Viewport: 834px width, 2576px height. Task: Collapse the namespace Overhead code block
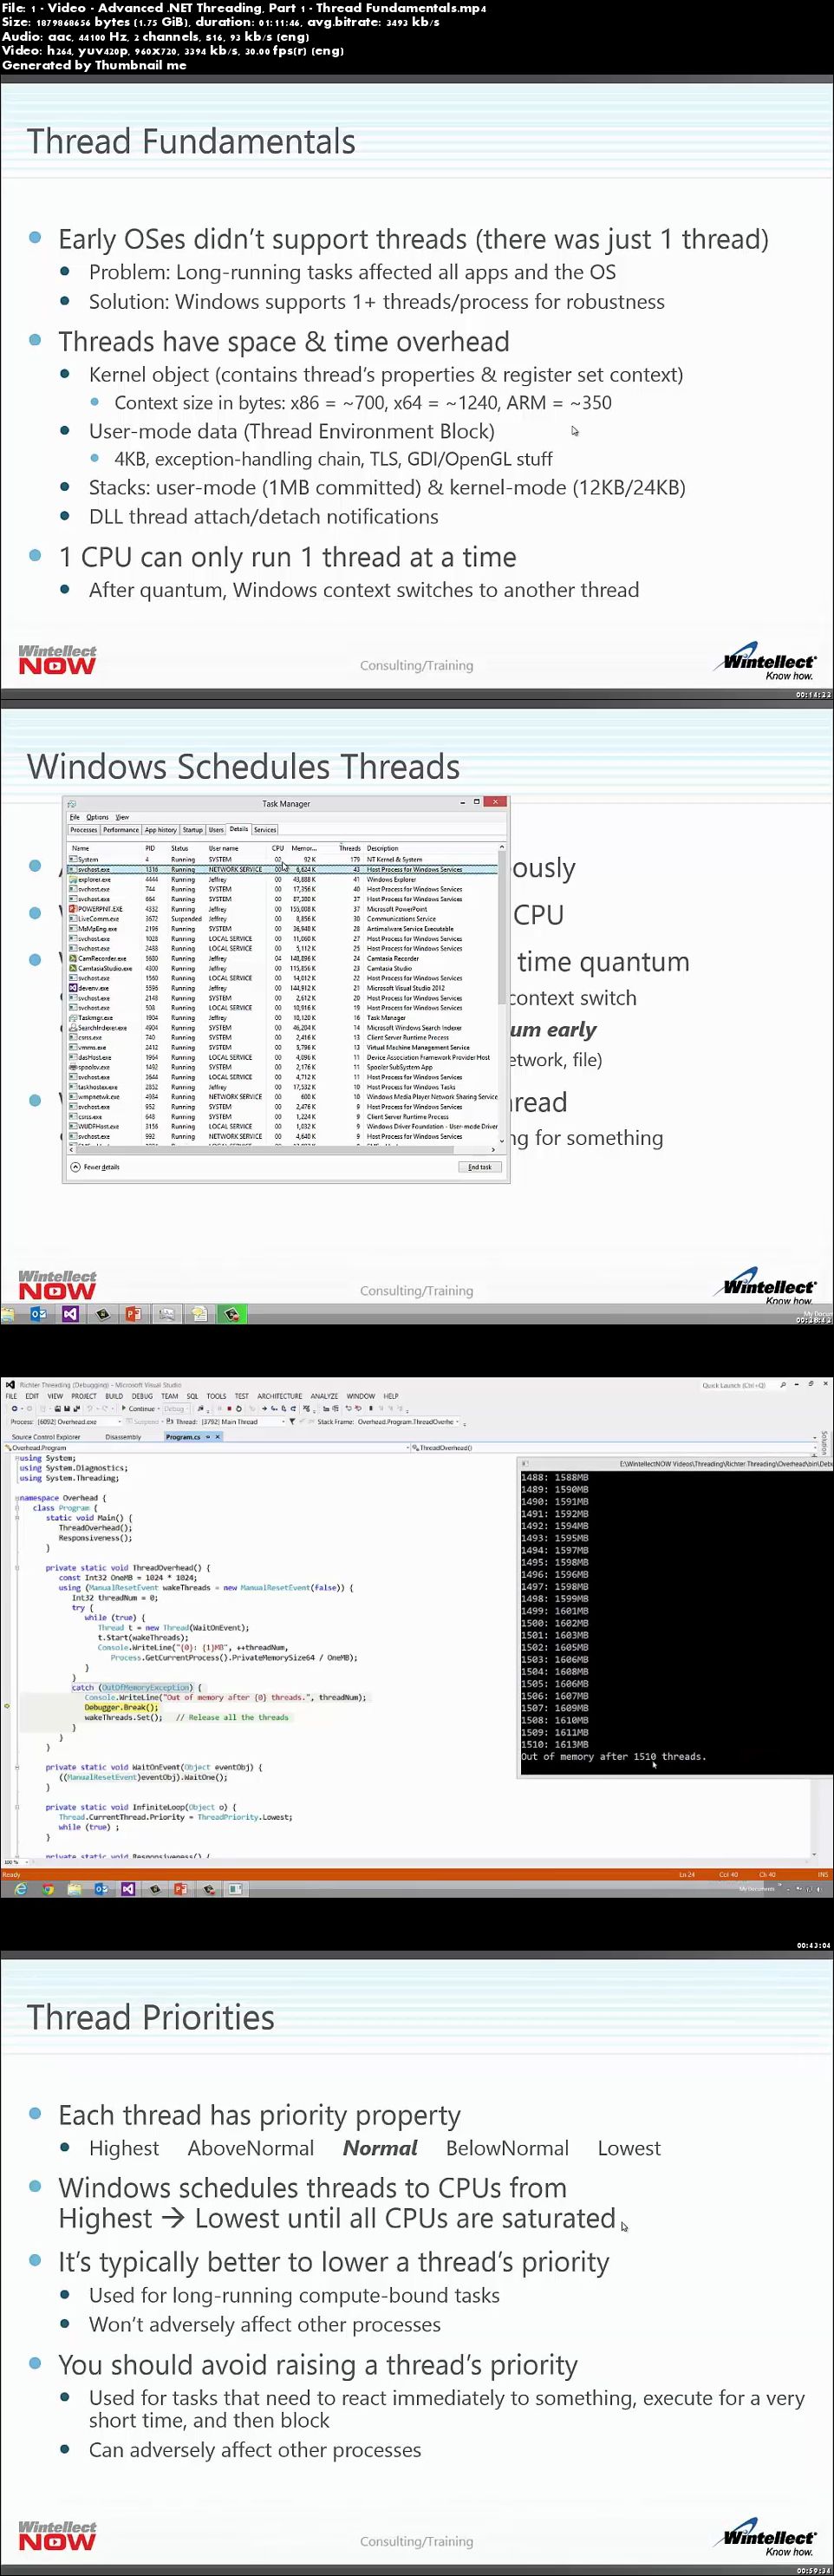coord(16,1498)
